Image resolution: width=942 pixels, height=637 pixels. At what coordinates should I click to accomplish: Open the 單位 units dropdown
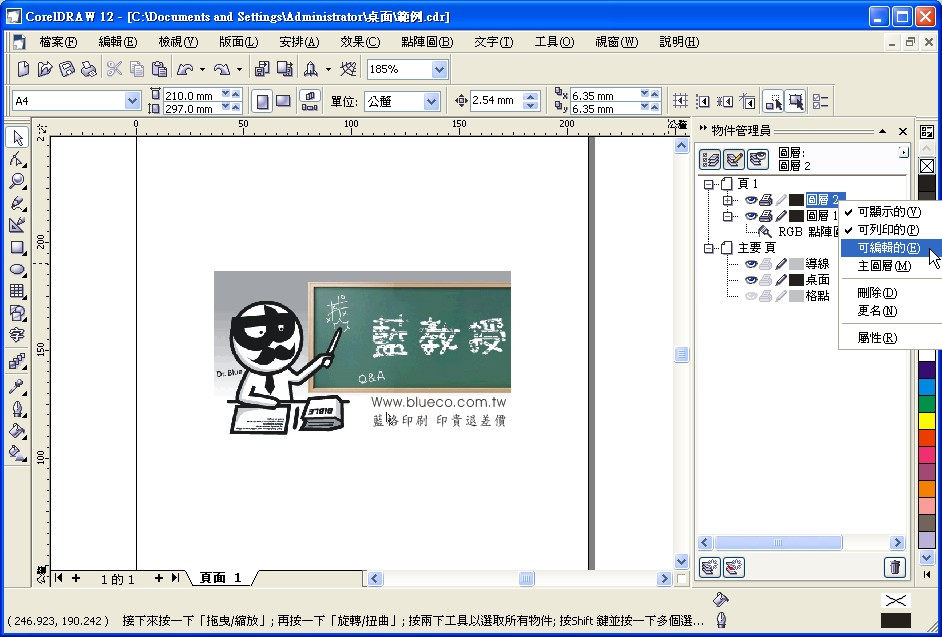coord(431,101)
